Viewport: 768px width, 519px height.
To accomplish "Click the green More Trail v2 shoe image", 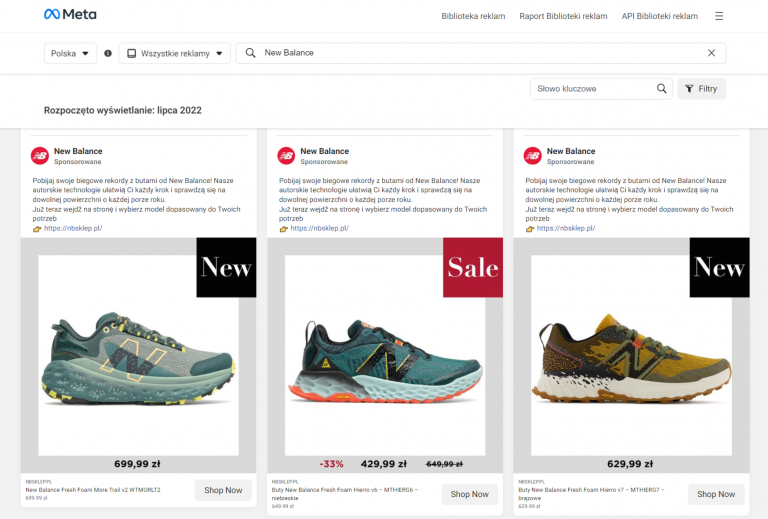I will point(138,359).
